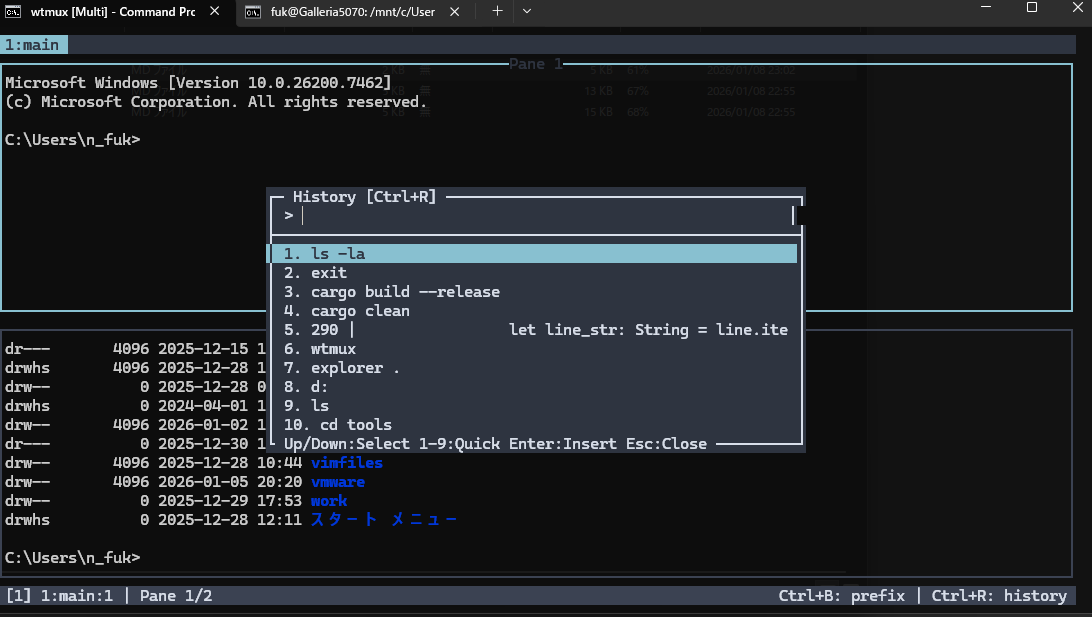Click the 2025-12-28 10:44 timestamp
The image size is (1092, 617).
click(230, 462)
